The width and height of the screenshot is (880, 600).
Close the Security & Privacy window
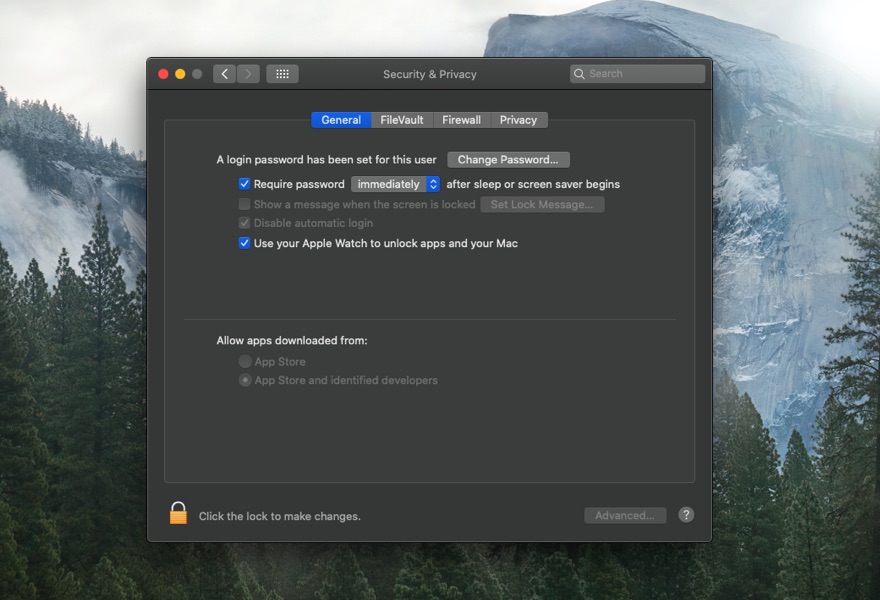(163, 74)
